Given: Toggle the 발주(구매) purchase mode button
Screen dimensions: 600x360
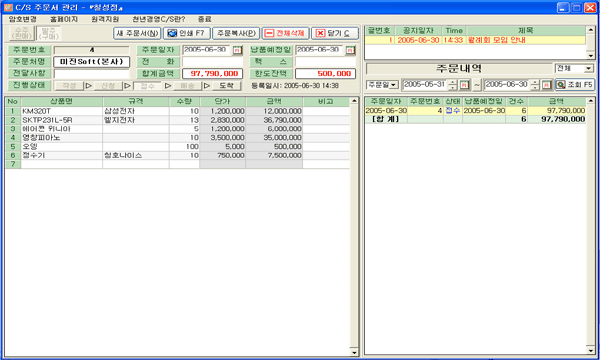Looking at the screenshot, I should (x=49, y=33).
